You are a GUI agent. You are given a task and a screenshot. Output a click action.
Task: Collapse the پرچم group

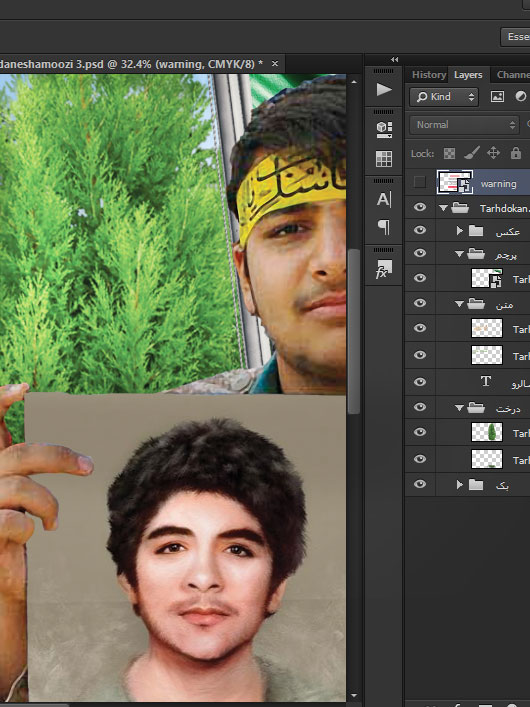(x=459, y=254)
